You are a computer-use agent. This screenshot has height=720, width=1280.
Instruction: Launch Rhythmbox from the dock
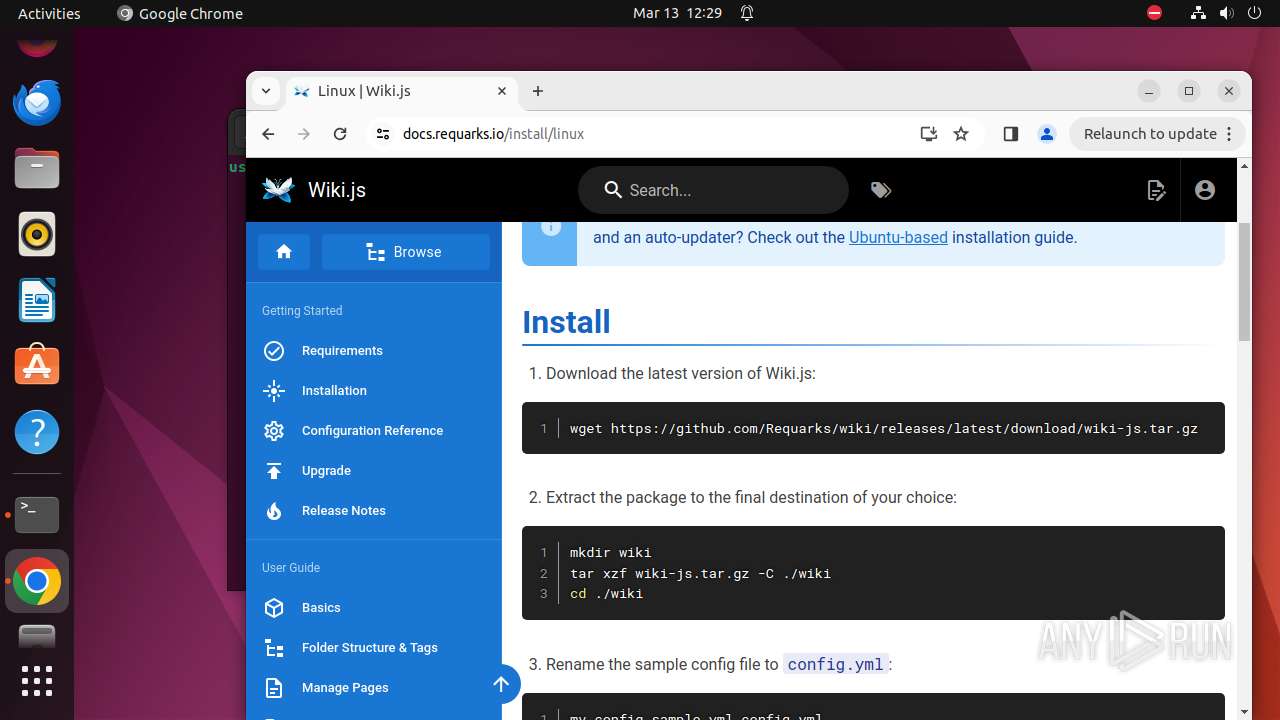tap(37, 234)
